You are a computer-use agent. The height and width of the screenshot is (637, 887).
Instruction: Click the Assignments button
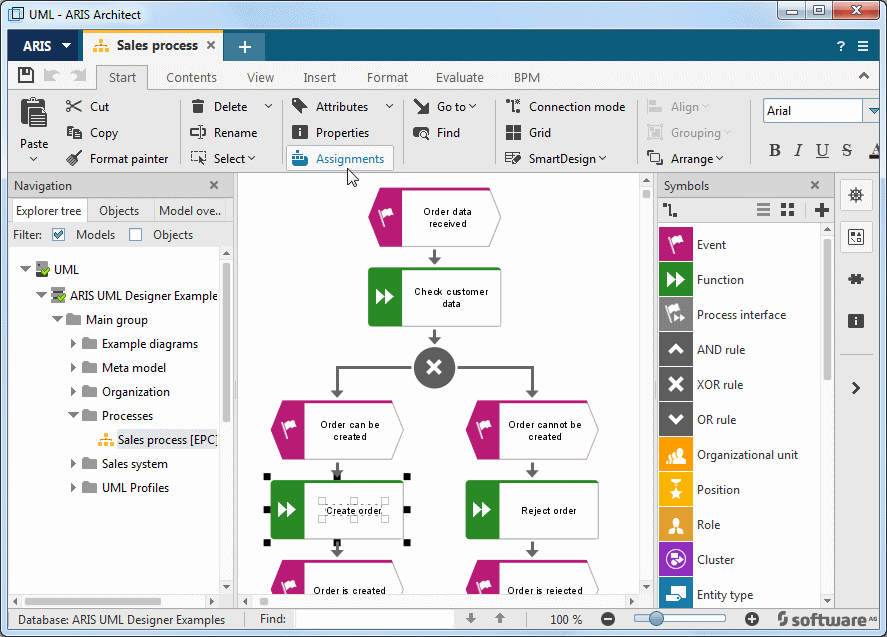coord(339,158)
